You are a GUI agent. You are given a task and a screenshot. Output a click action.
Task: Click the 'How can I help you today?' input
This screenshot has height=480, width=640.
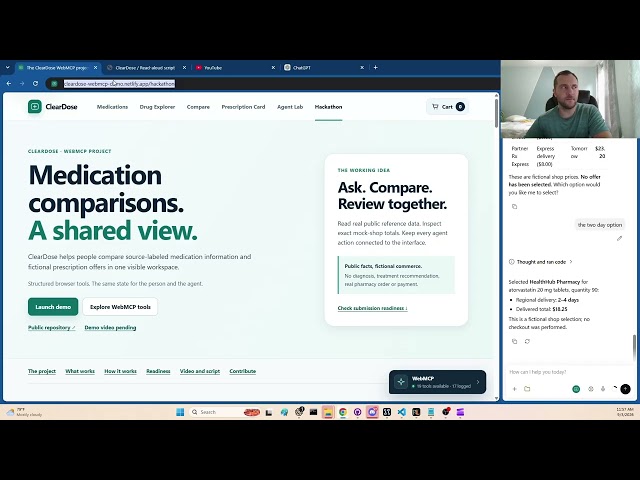569,372
